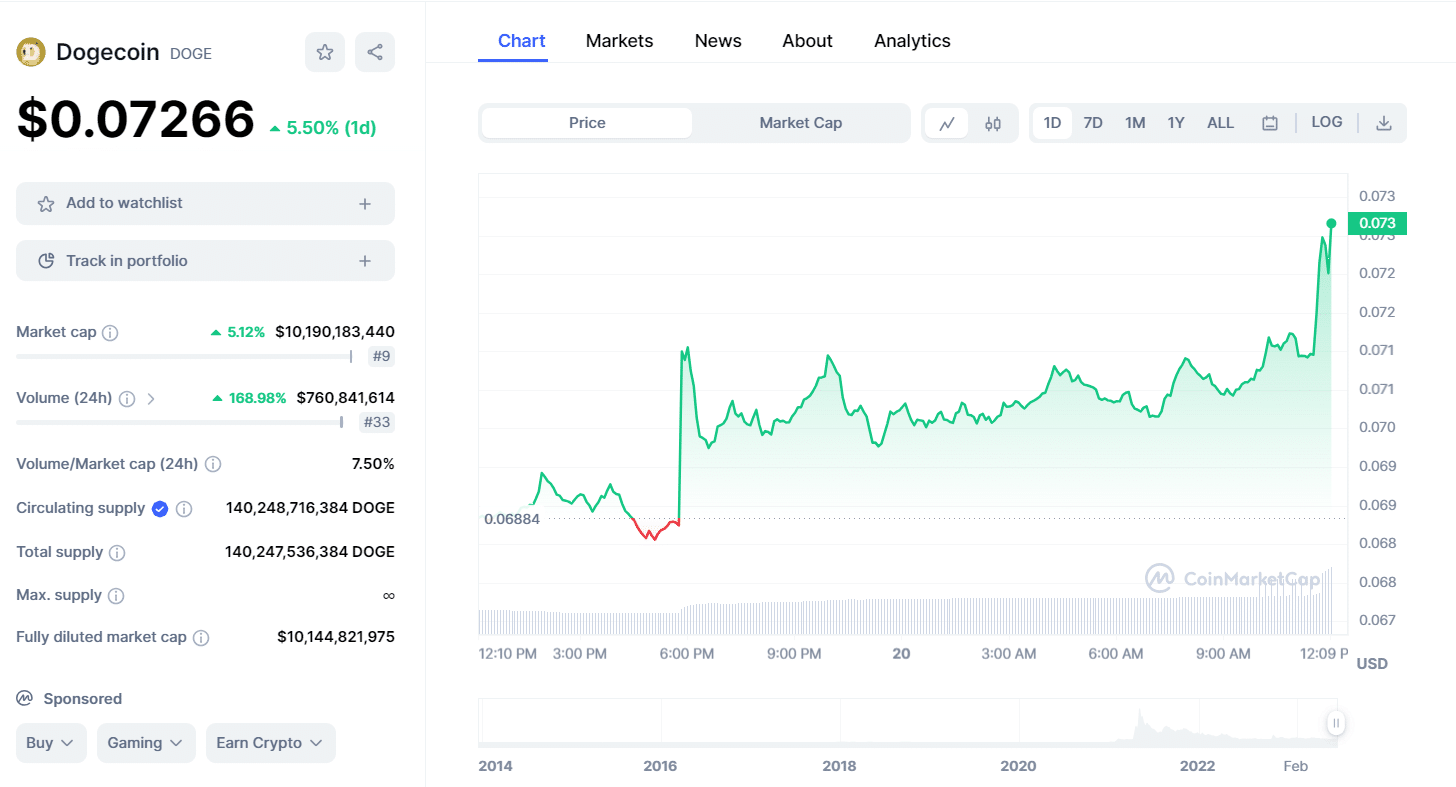Click the pie chart icon in Track in portfolio
Screen dimensions: 1456x787
46,261
